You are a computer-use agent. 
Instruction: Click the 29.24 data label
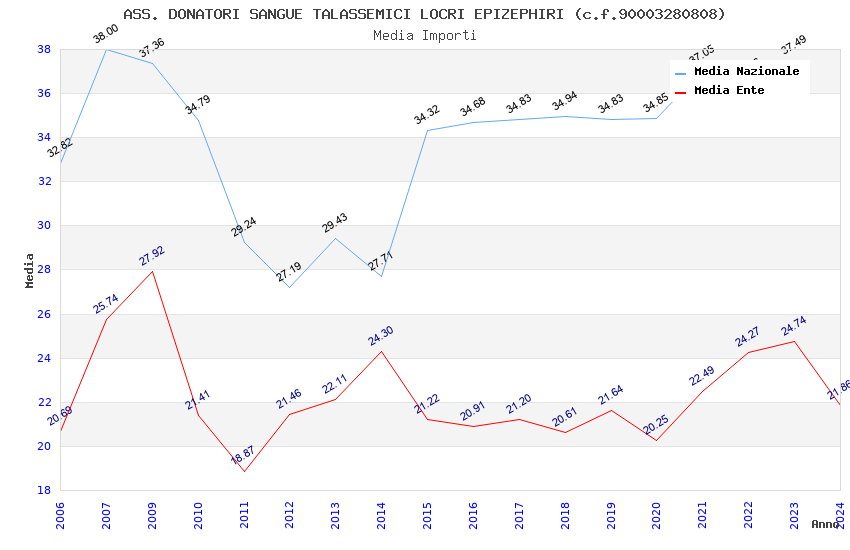[243, 227]
